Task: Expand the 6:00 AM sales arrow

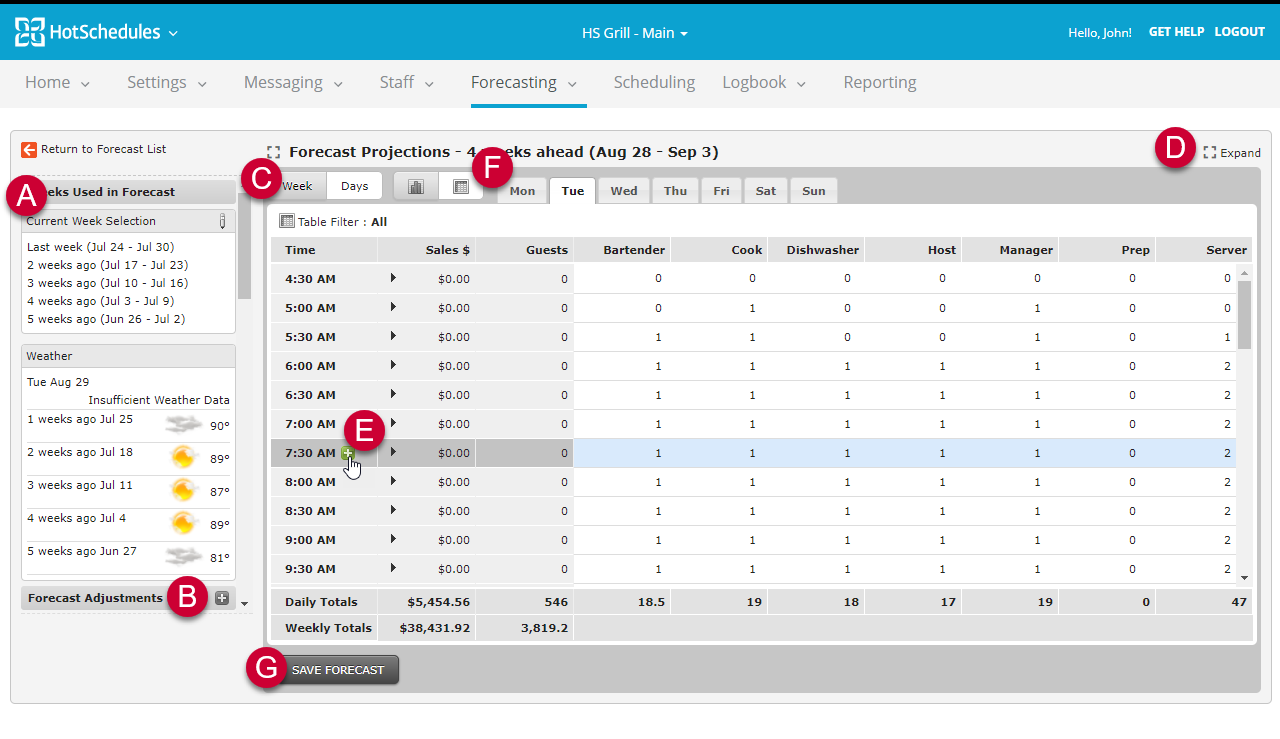Action: (x=393, y=365)
